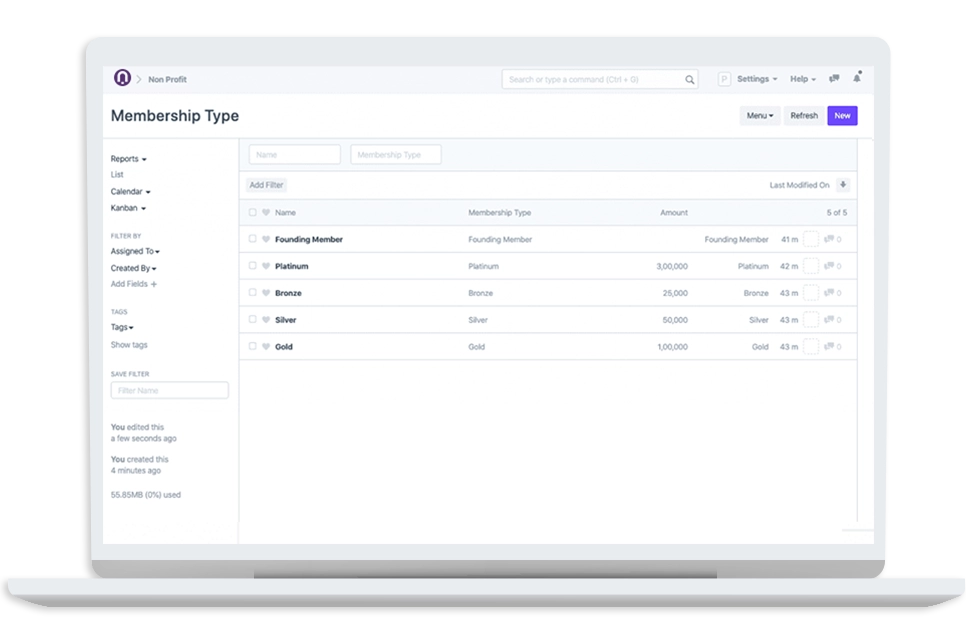966x619 pixels.
Task: Open the Help menu
Action: pos(802,79)
